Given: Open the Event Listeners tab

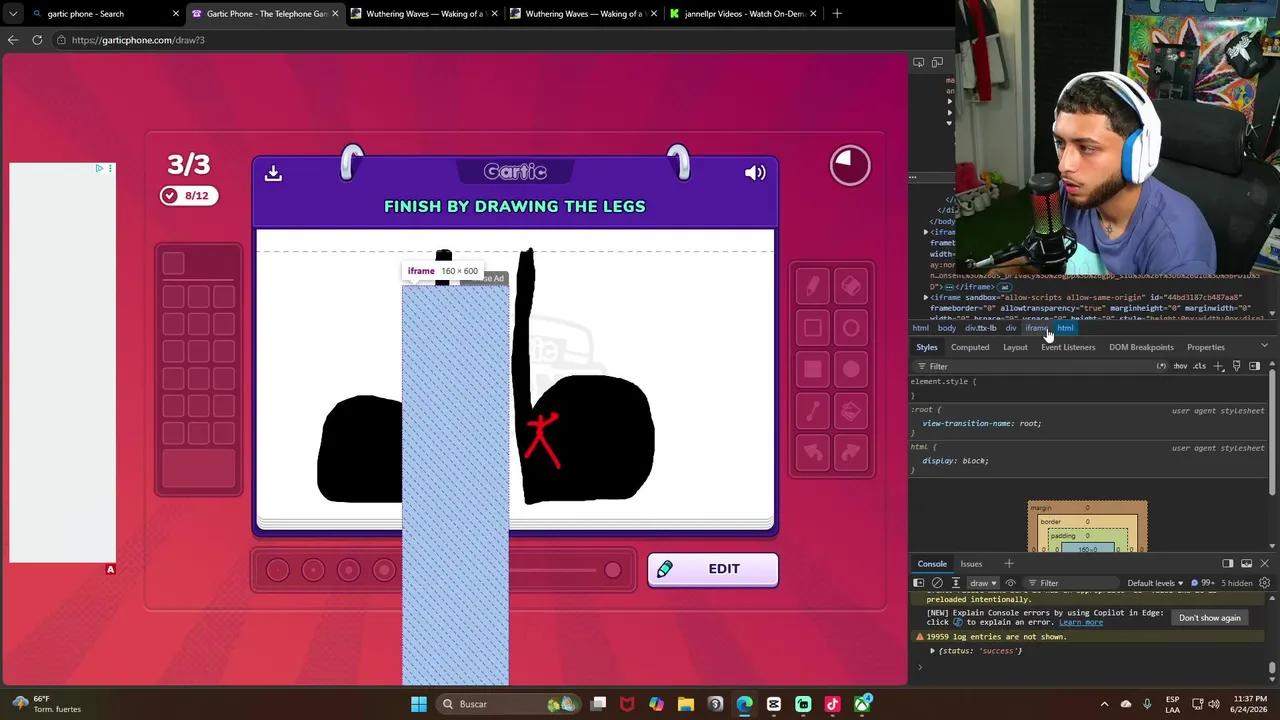Looking at the screenshot, I should [1068, 347].
